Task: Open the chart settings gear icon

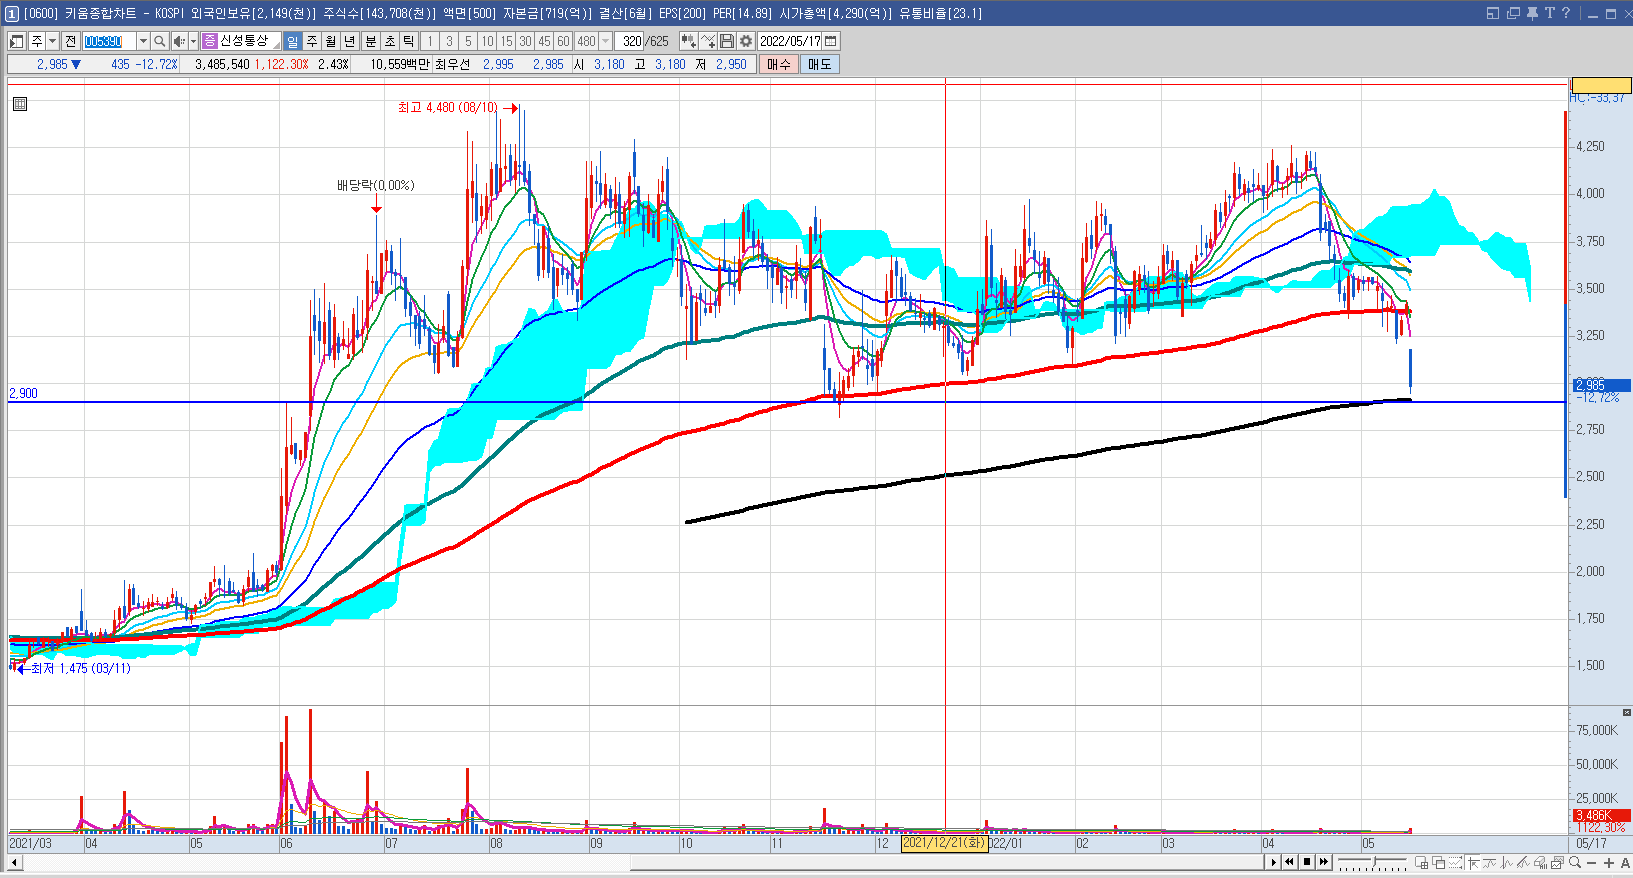Action: 745,41
